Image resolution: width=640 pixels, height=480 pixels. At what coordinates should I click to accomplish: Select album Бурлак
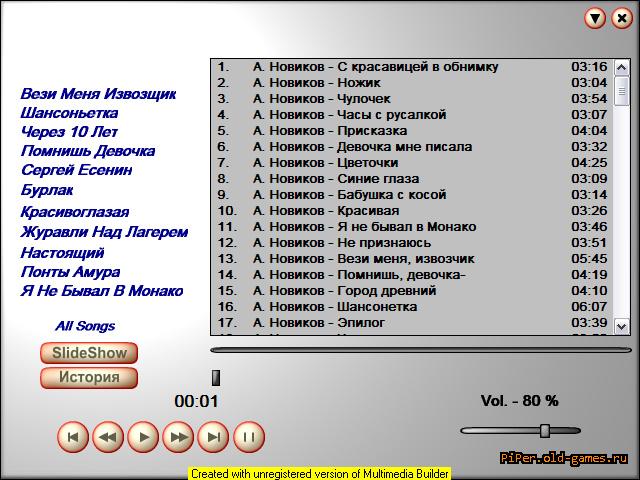point(47,190)
